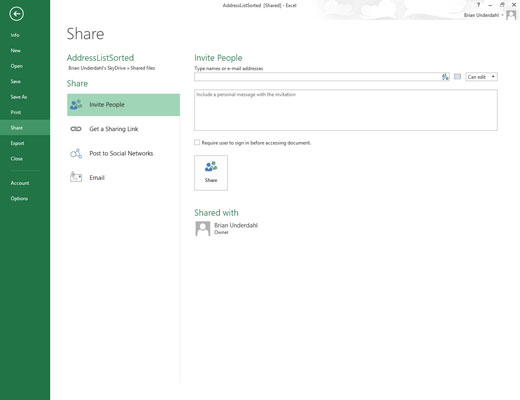This screenshot has height=400, width=520.
Task: Open the Brian Underdahl account dropdown
Action: coord(484,15)
